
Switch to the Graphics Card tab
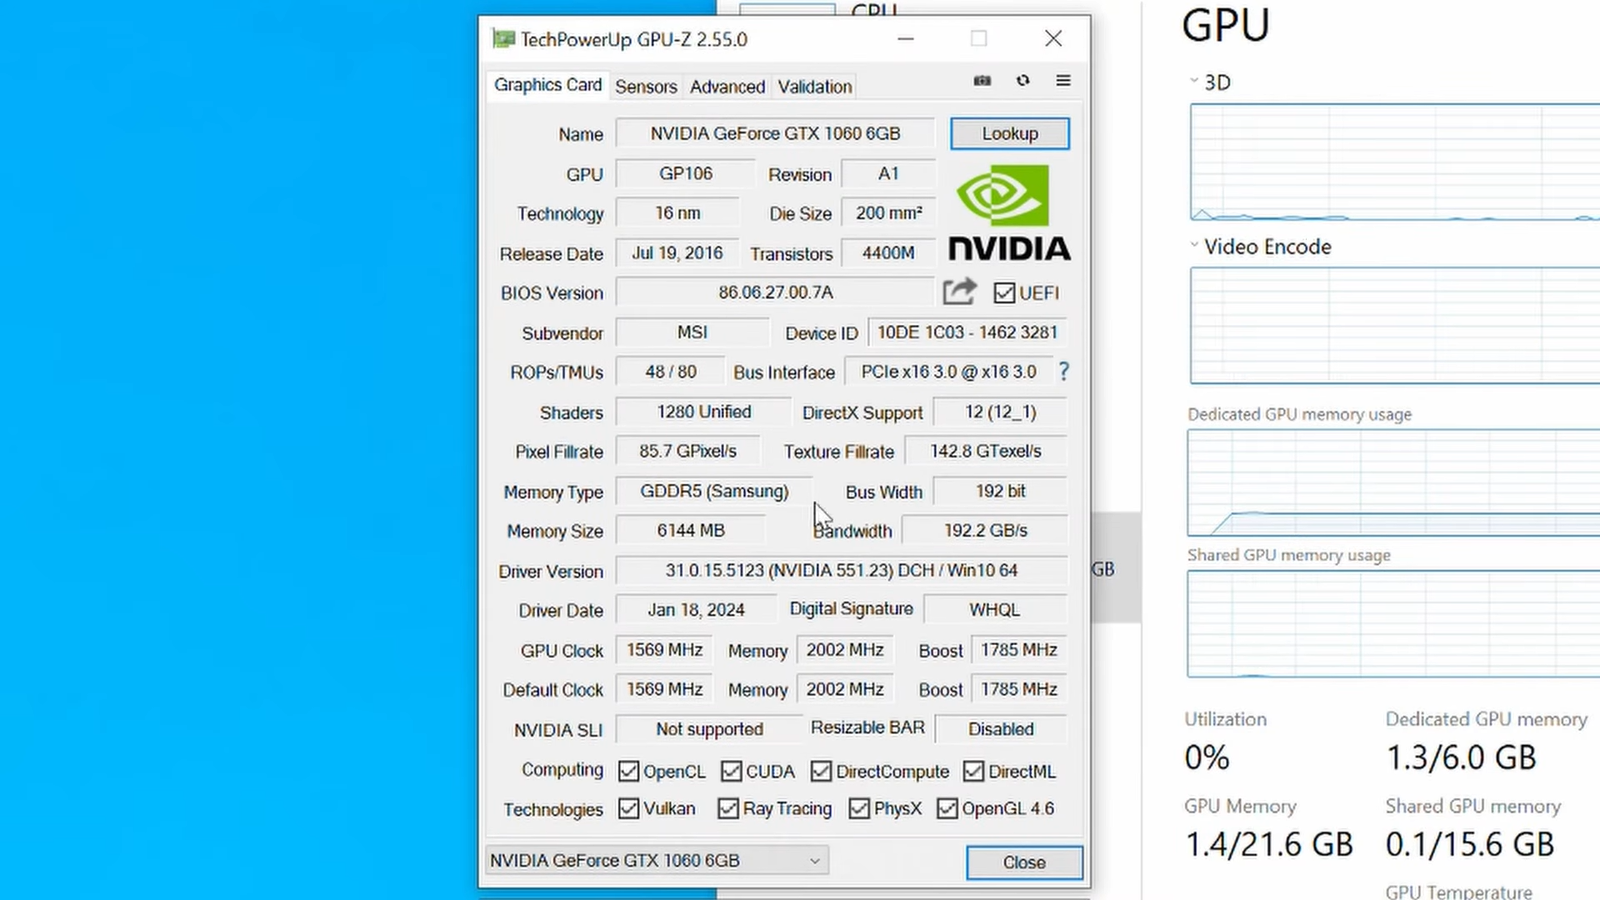coord(548,85)
